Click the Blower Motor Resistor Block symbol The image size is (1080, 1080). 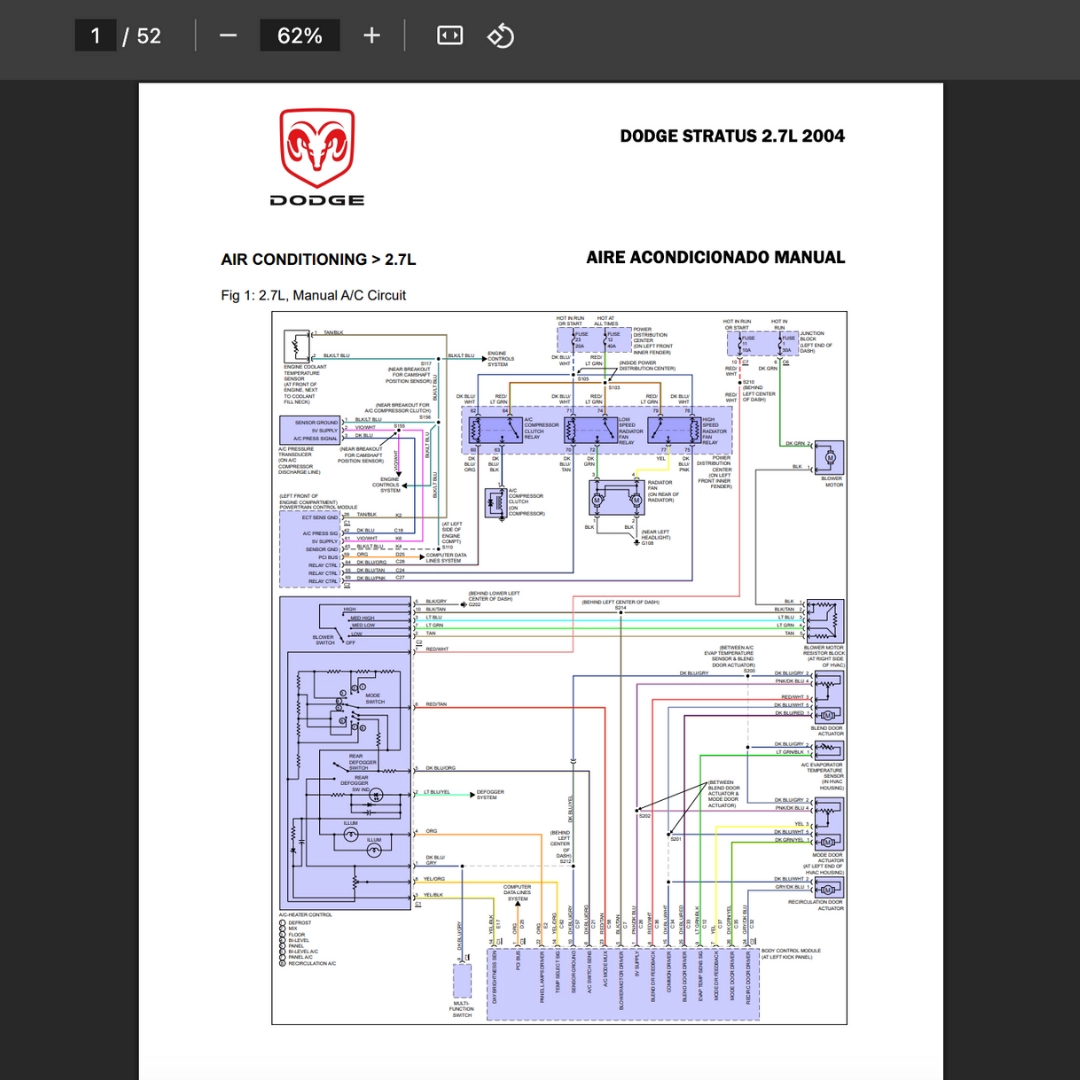(825, 621)
